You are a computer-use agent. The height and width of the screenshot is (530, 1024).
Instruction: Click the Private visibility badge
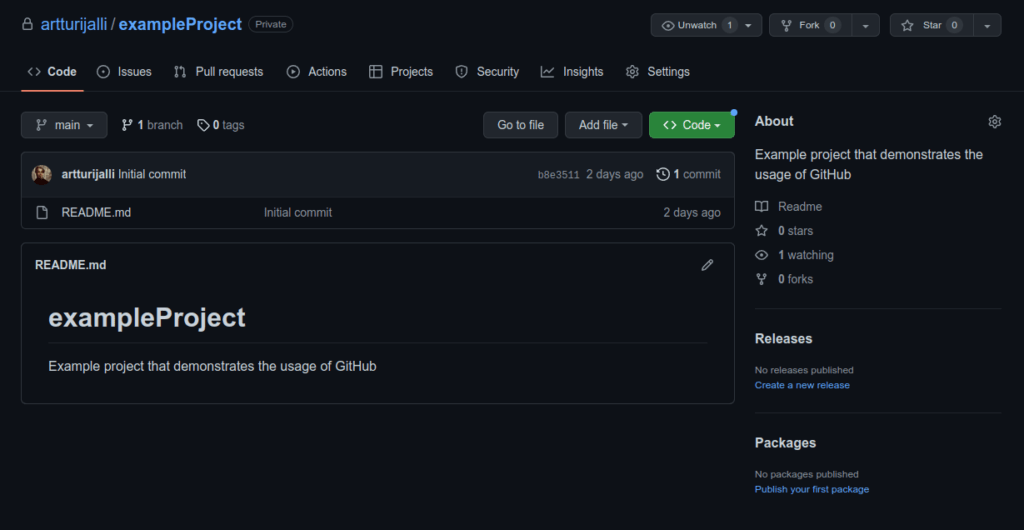tap(271, 24)
